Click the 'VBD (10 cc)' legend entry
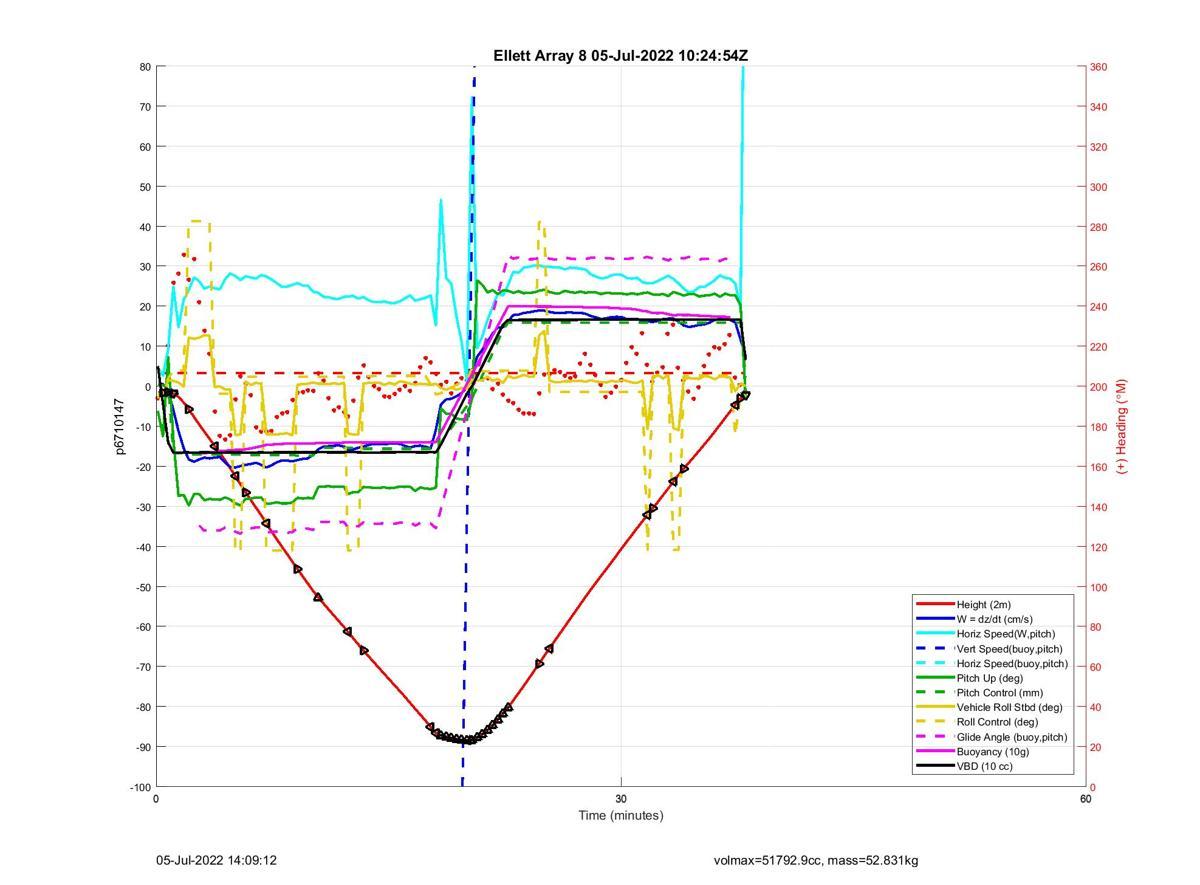 (985, 767)
